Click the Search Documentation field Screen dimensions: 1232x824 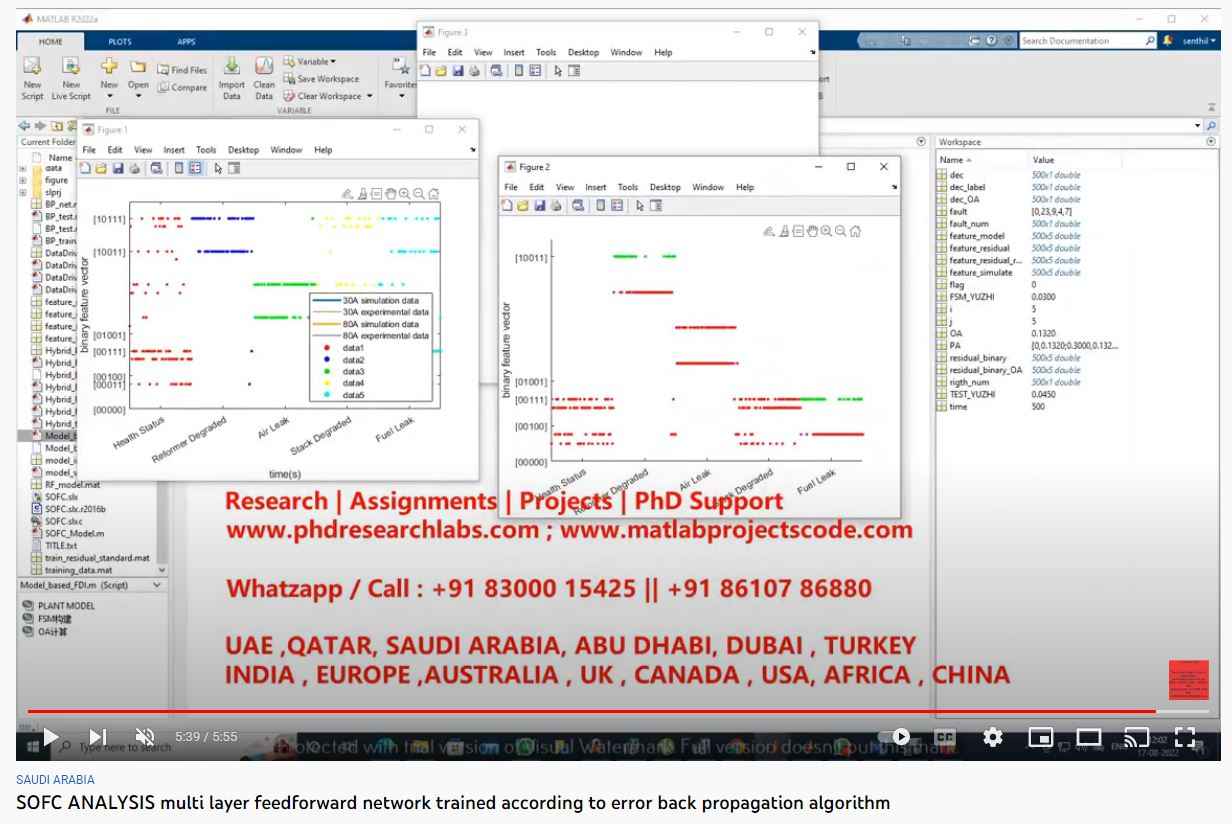1085,41
